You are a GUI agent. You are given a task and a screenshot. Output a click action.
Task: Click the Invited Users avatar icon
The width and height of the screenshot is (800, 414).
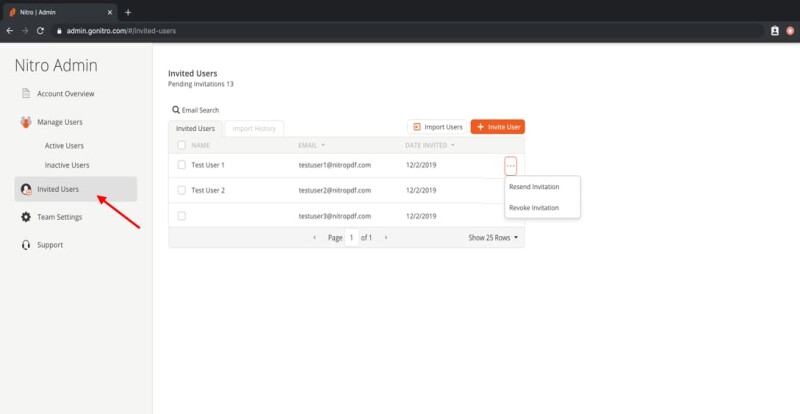(x=26, y=189)
